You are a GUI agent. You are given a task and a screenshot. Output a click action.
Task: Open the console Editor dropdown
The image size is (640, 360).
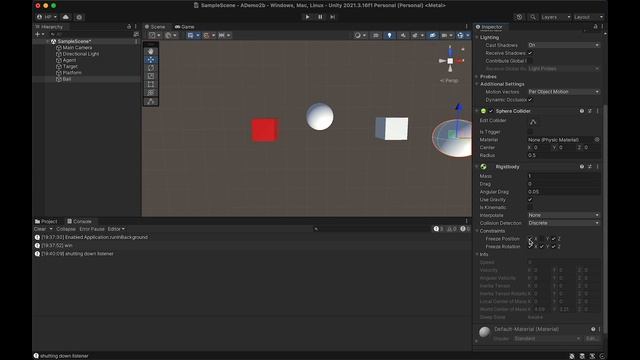click(x=116, y=229)
